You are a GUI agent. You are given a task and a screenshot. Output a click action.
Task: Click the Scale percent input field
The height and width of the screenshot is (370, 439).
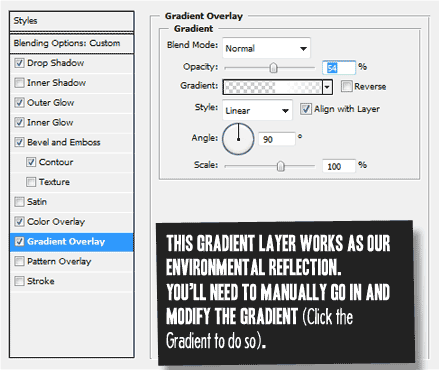339,166
